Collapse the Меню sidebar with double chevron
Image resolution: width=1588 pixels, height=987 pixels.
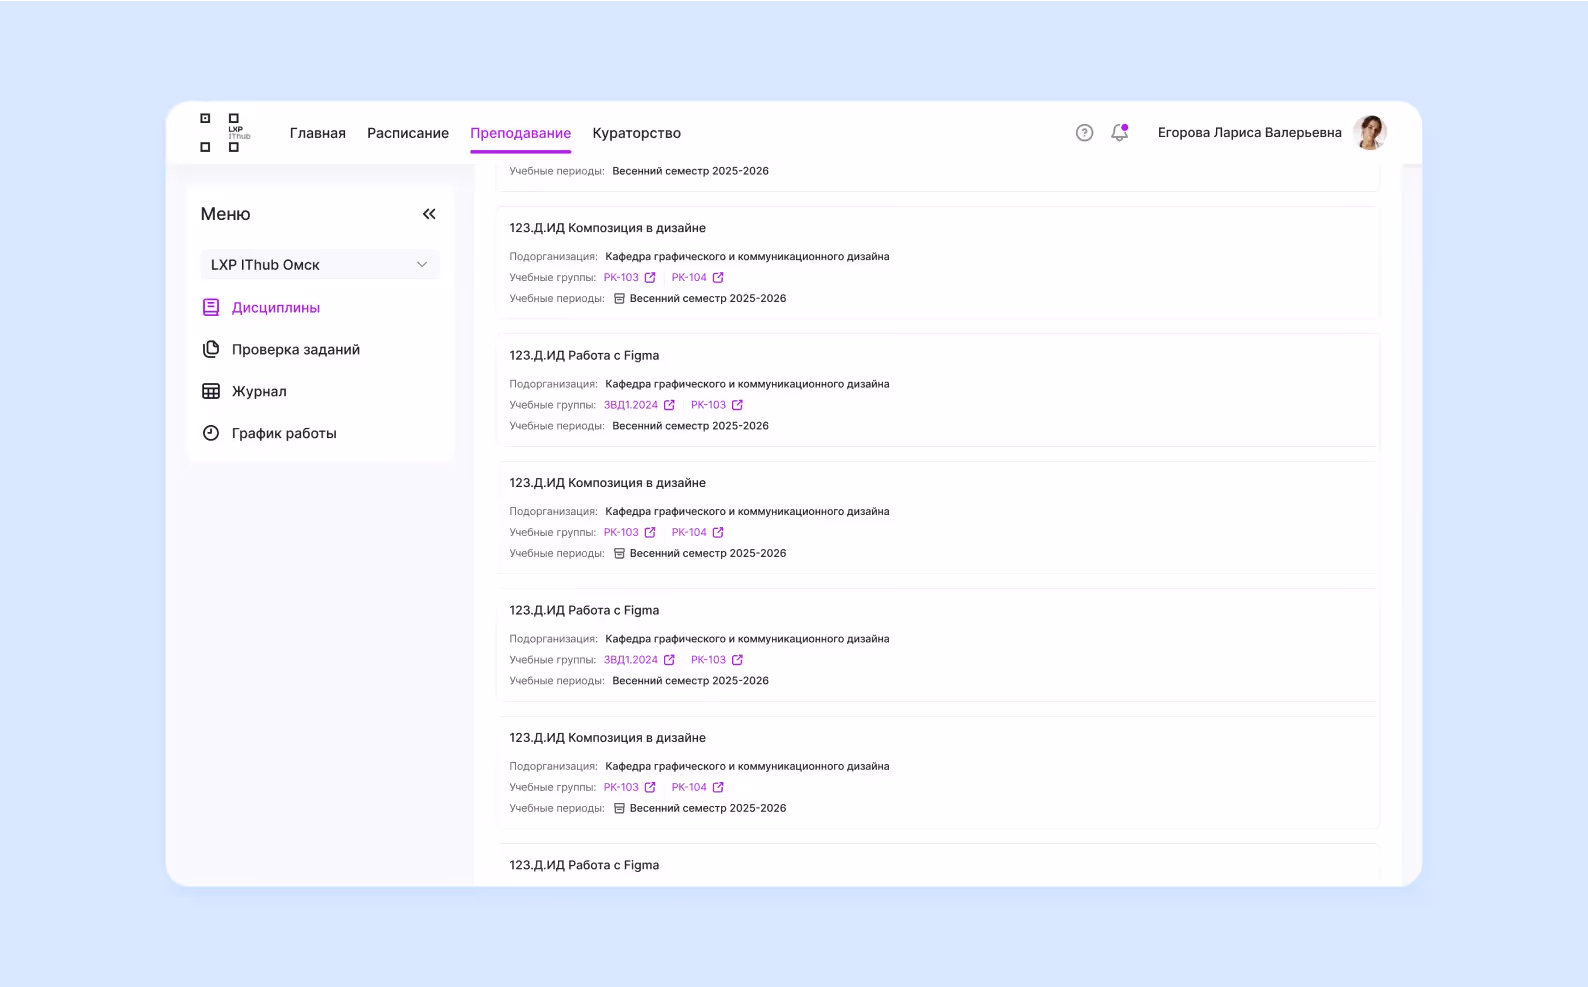click(429, 214)
